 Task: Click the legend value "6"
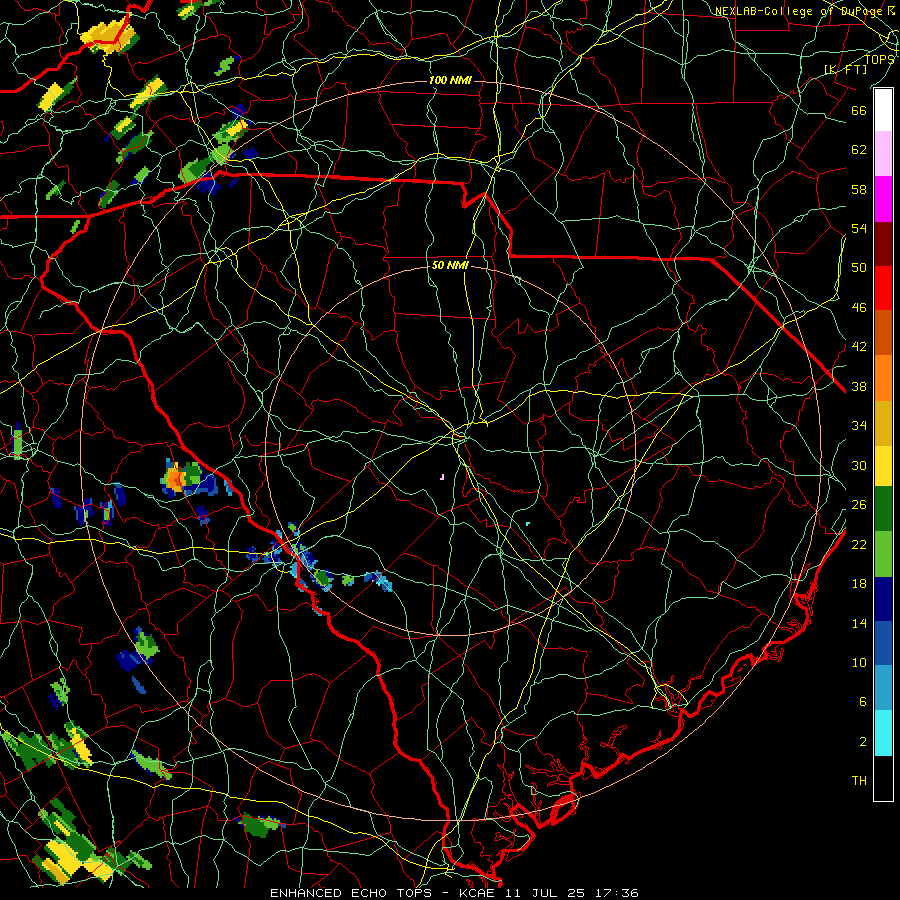(x=863, y=702)
